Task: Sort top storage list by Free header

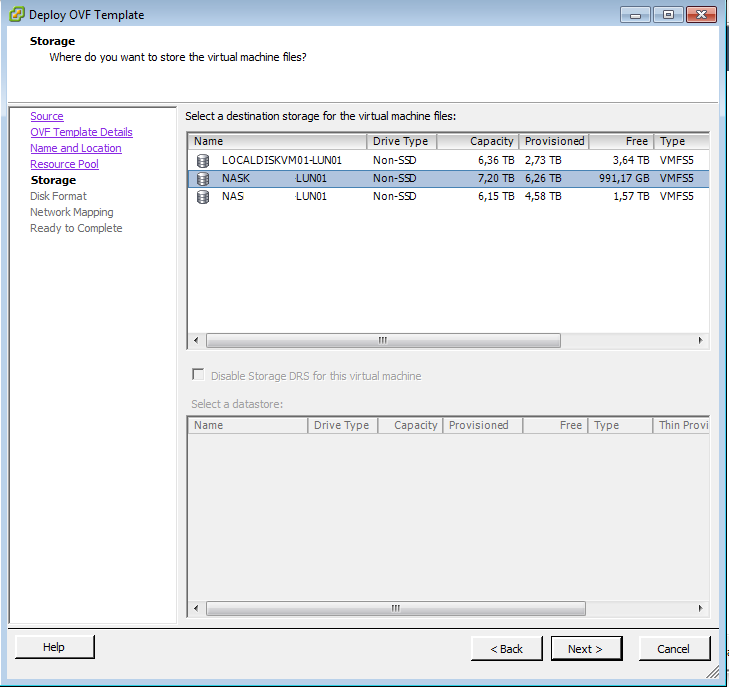Action: [x=622, y=141]
